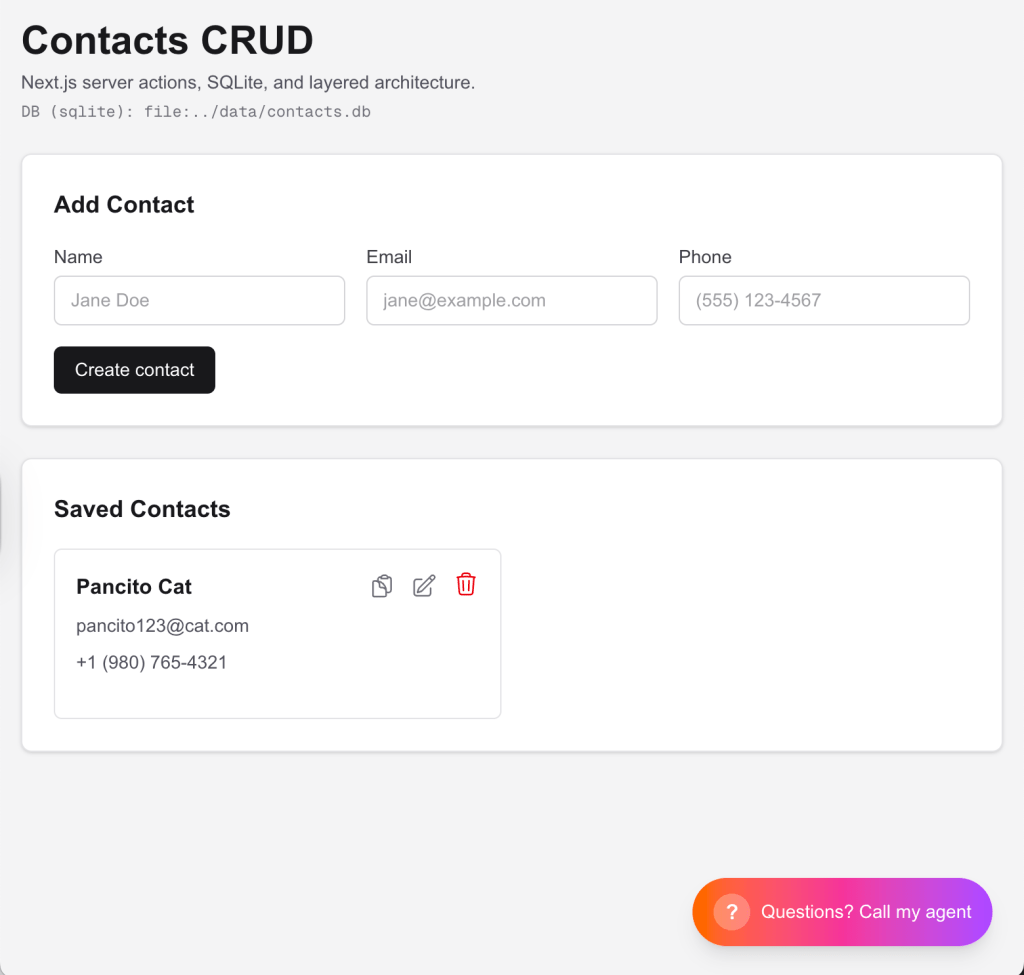
Task: Focus the Name input field
Action: click(x=199, y=300)
